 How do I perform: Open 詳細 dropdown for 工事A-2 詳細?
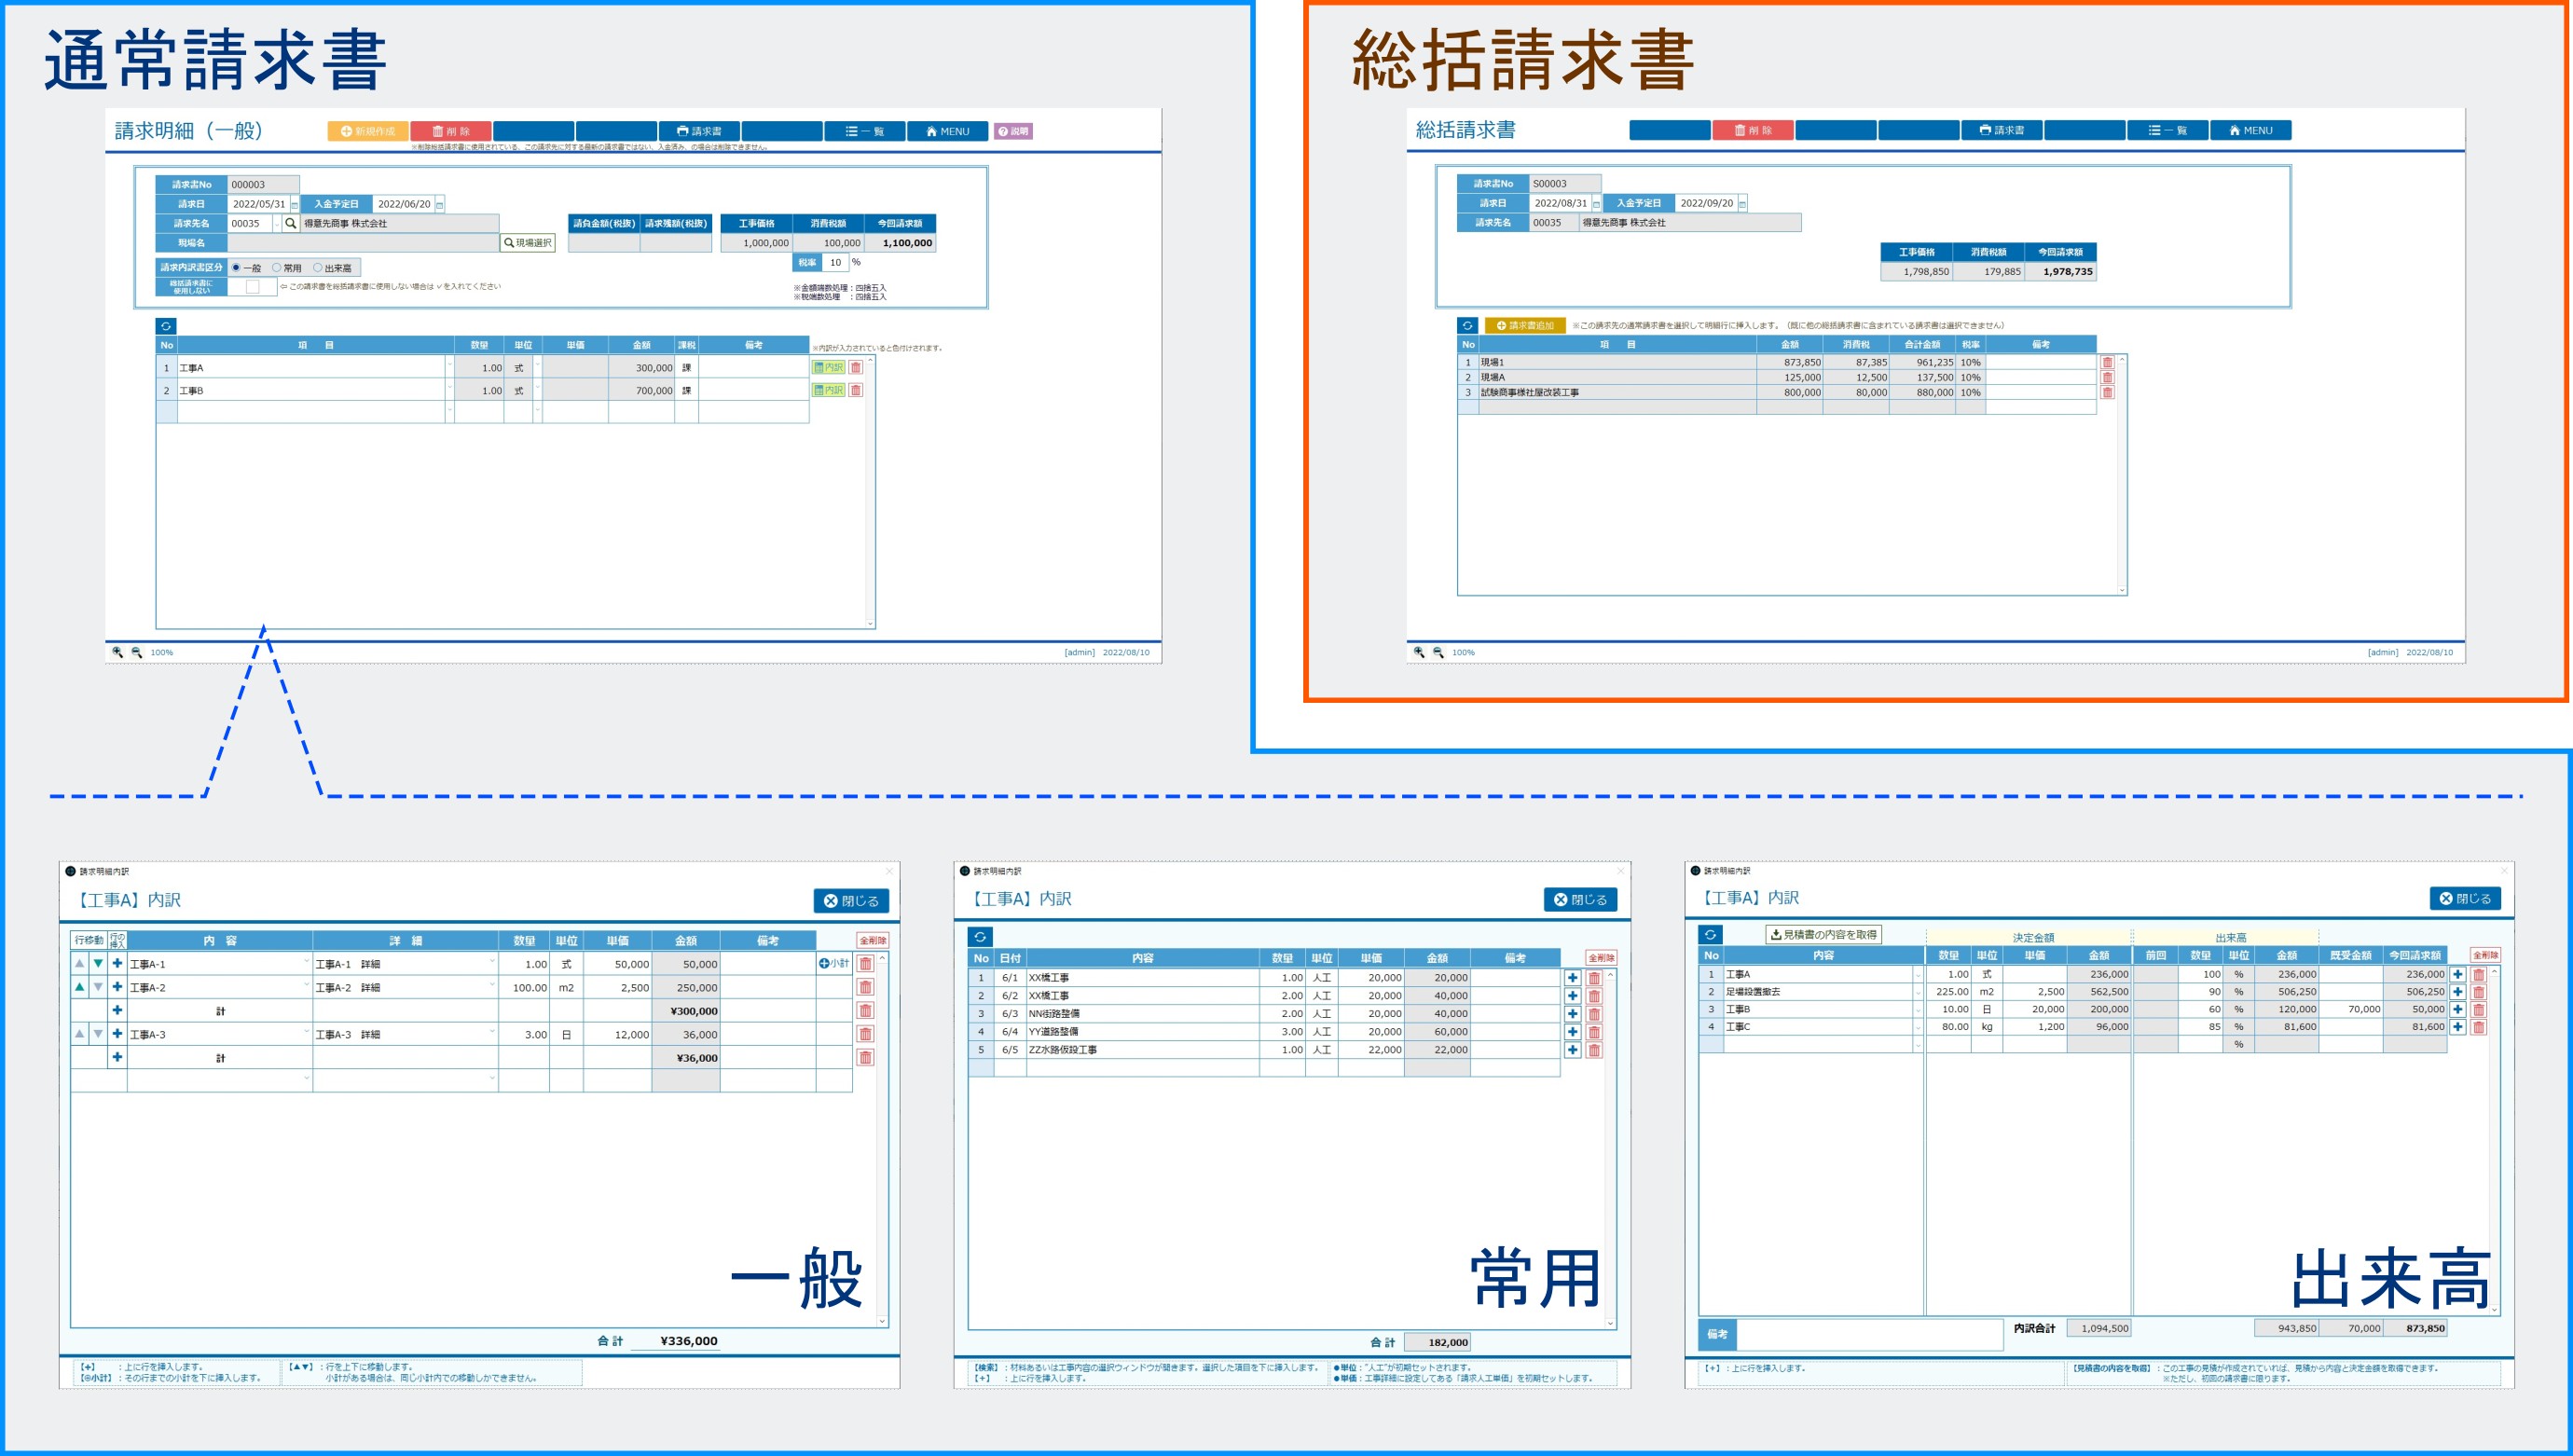click(x=492, y=987)
